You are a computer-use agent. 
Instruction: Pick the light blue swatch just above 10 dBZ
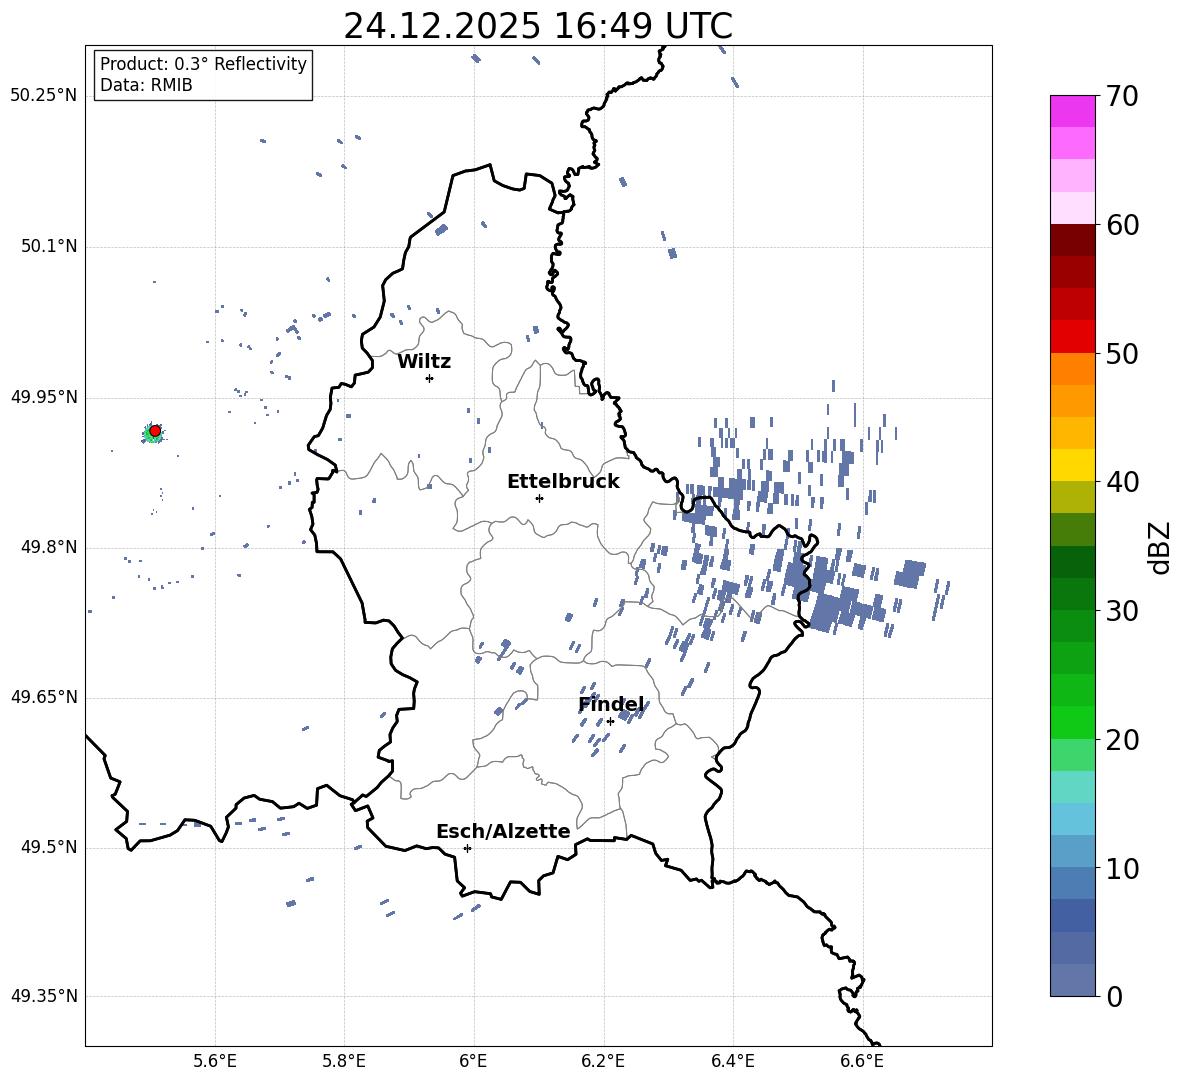[x=1072, y=851]
